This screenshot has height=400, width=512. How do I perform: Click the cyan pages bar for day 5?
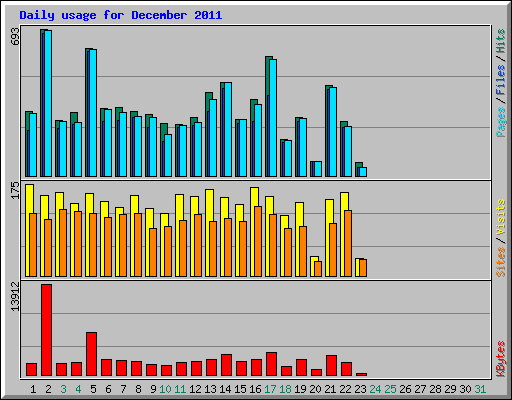coord(93,113)
